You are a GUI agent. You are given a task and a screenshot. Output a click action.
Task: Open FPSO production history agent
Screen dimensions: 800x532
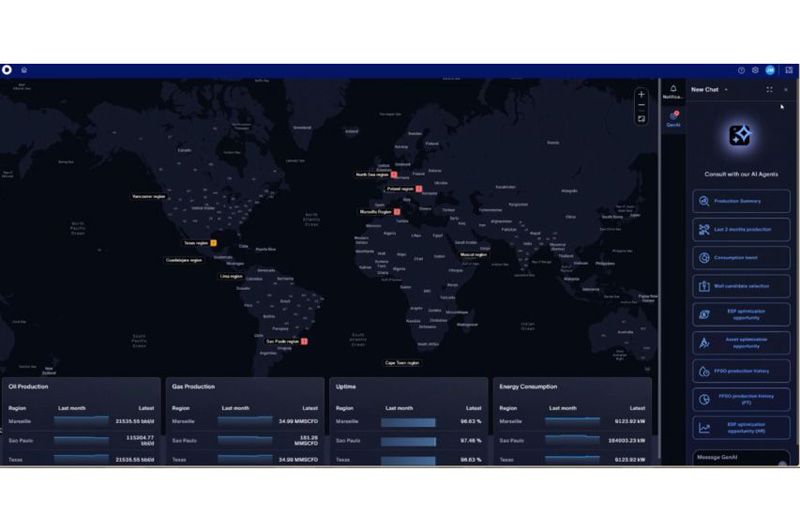741,371
